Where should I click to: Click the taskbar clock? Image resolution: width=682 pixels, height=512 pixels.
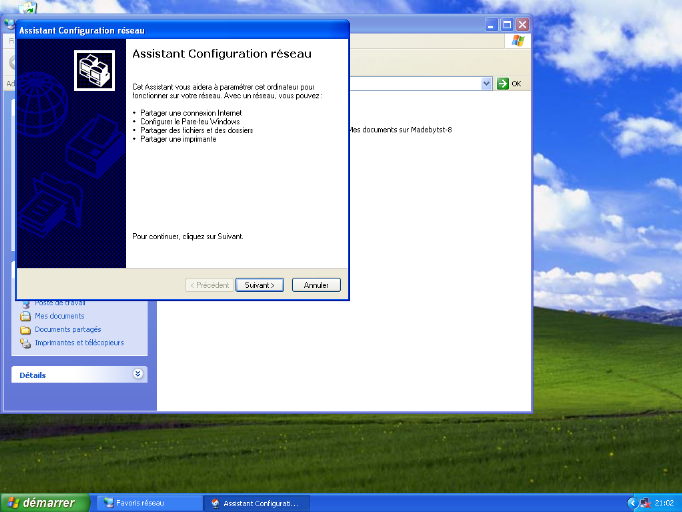click(664, 502)
